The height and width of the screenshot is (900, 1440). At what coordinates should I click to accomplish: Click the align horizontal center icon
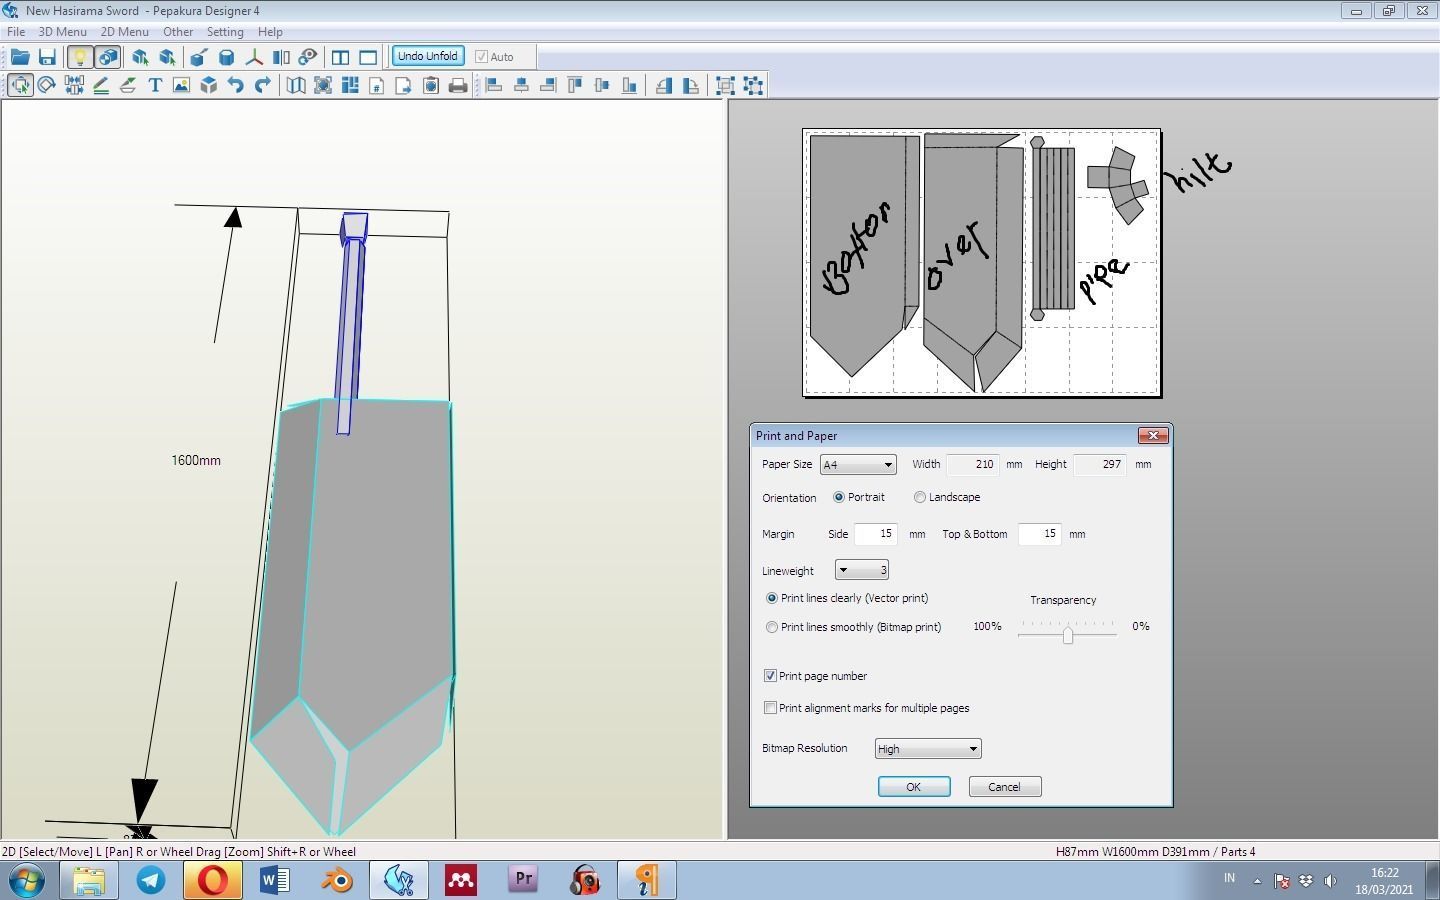coord(521,85)
